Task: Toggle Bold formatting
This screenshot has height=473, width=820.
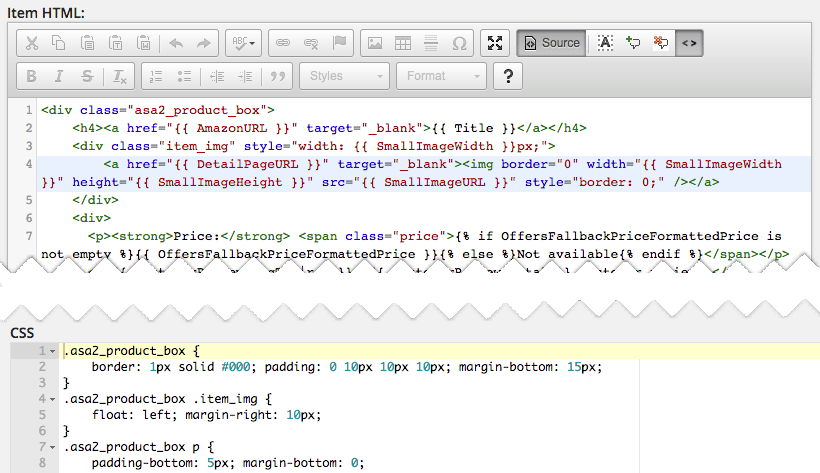Action: point(32,76)
